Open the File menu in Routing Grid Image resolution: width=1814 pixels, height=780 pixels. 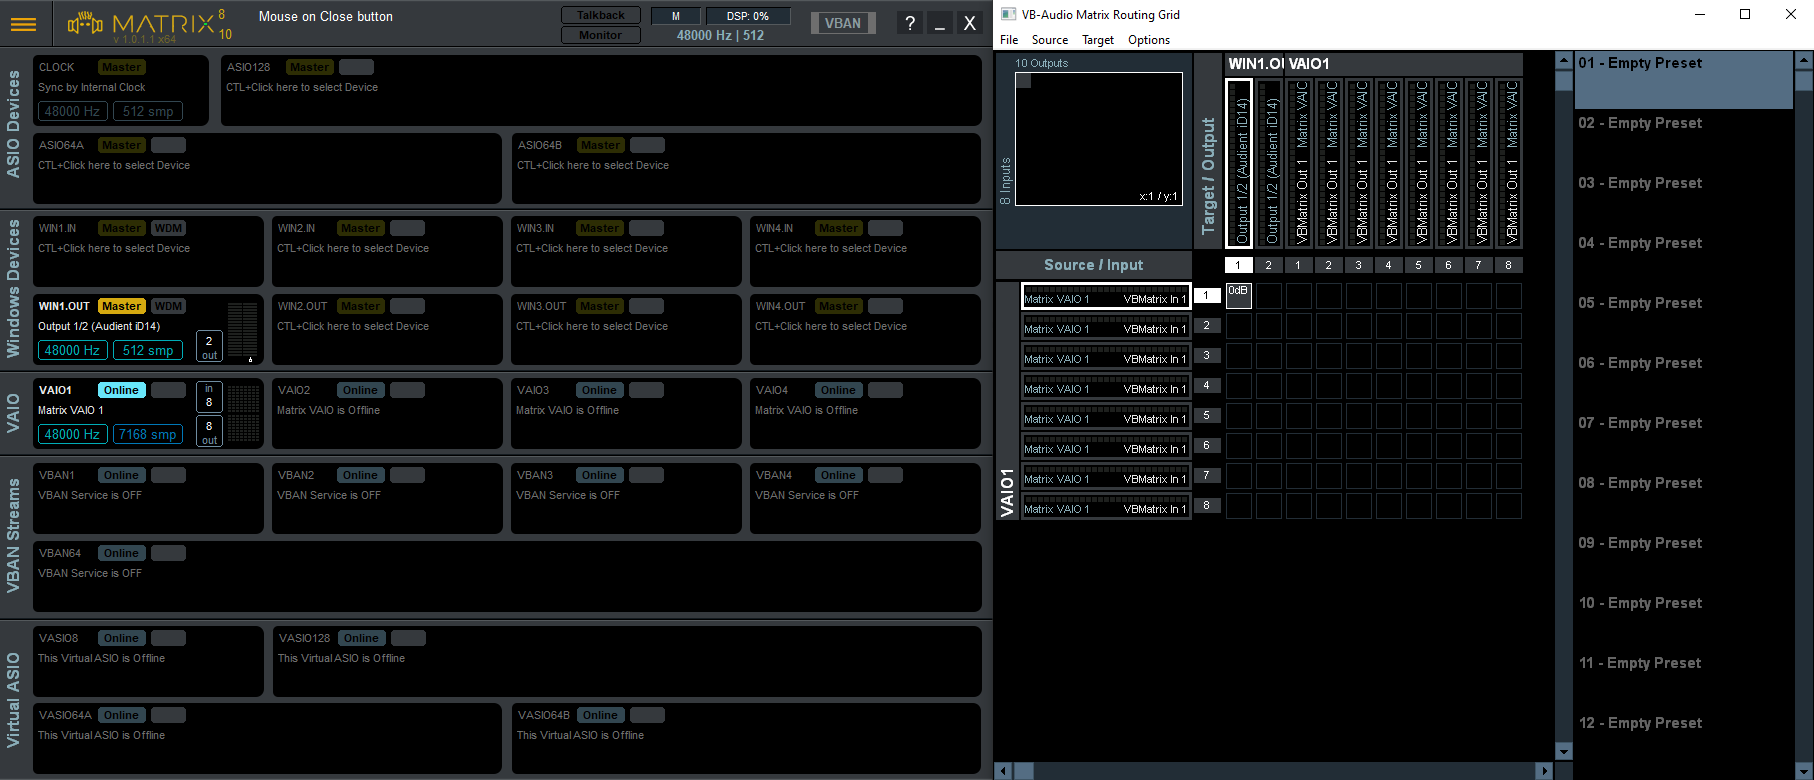[x=1009, y=40]
